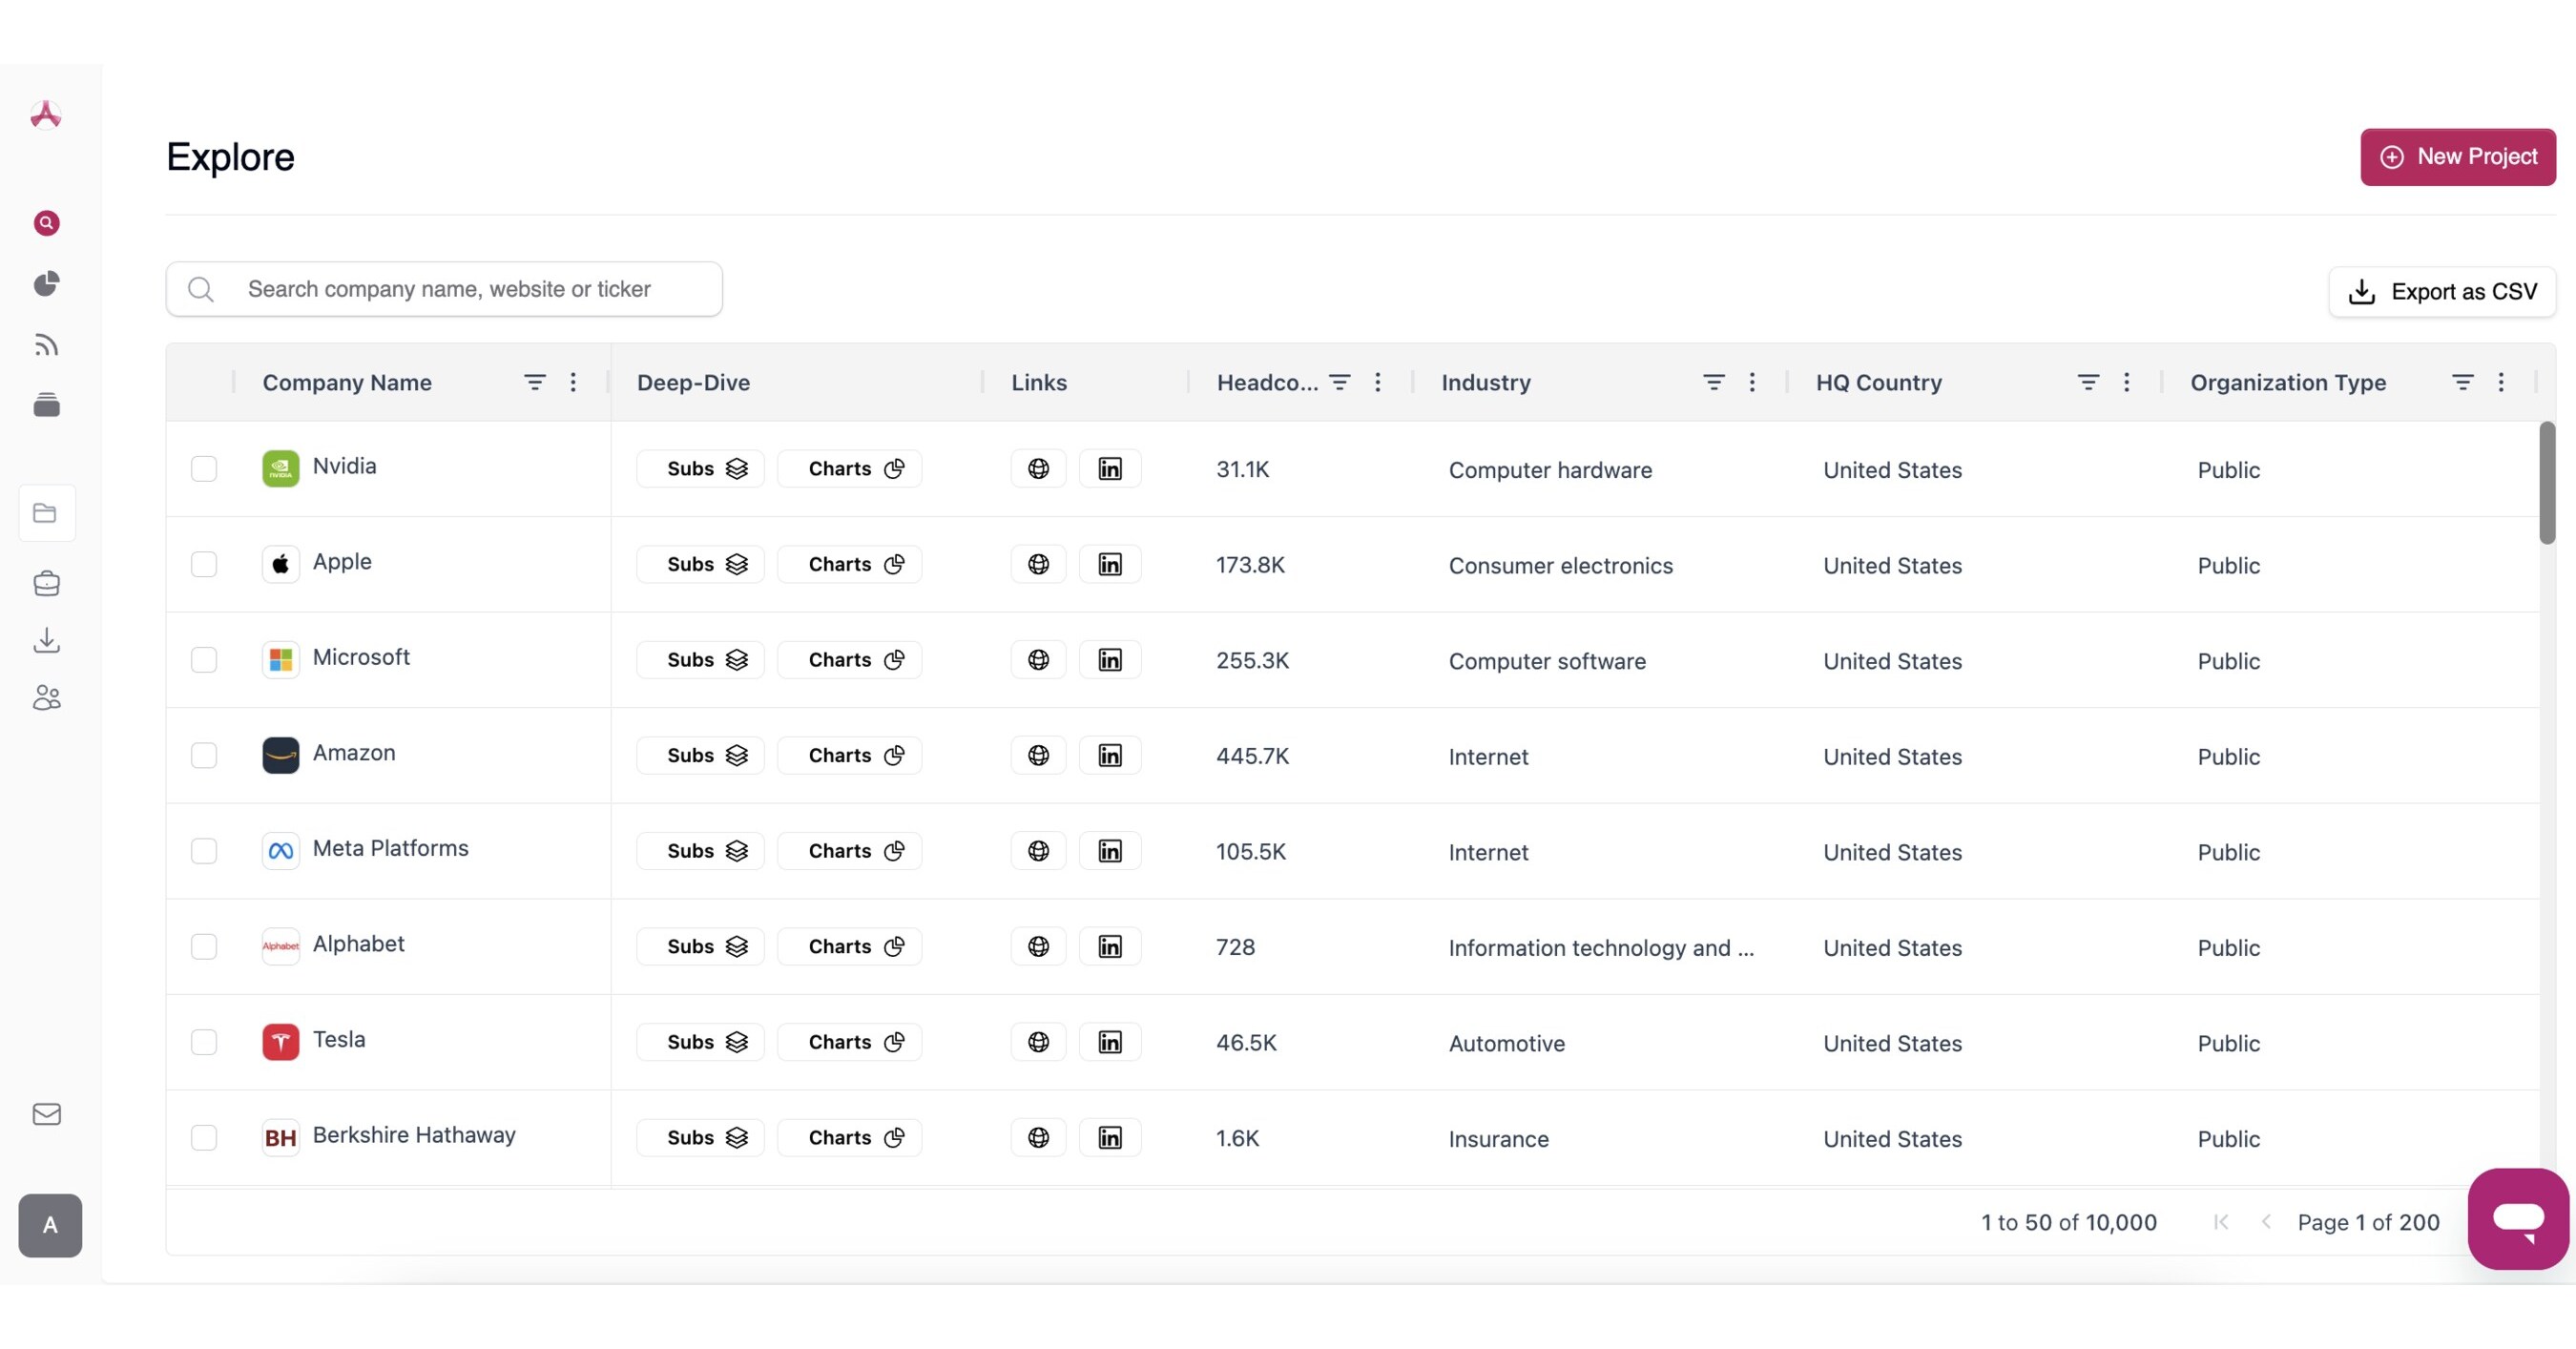Click the team members icon in sidebar

[x=46, y=697]
